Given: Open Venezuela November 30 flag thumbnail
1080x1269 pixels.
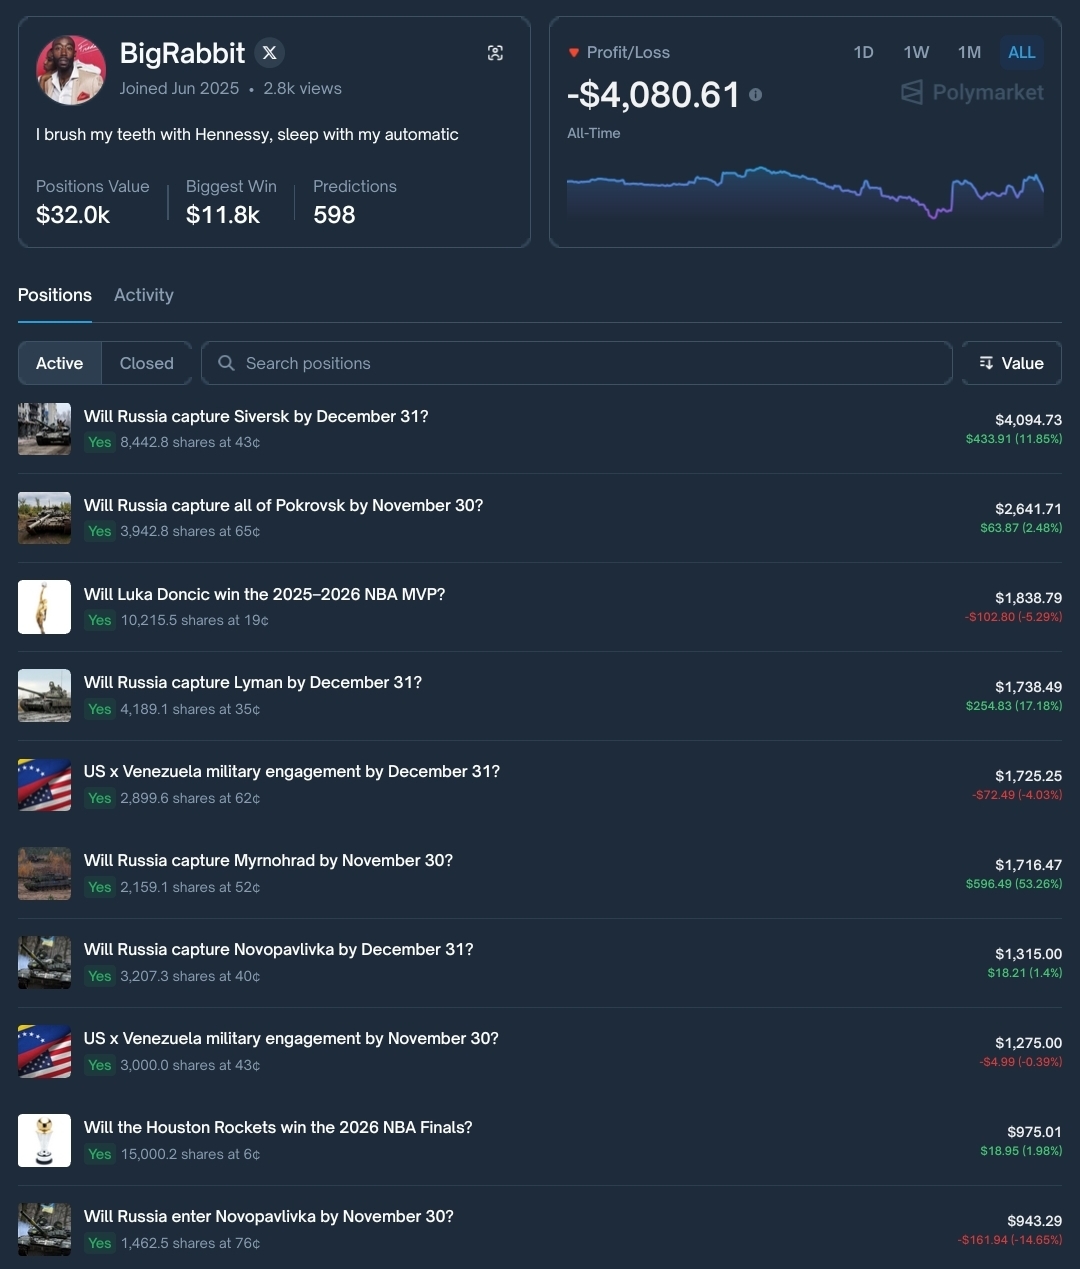Looking at the screenshot, I should (44, 1052).
